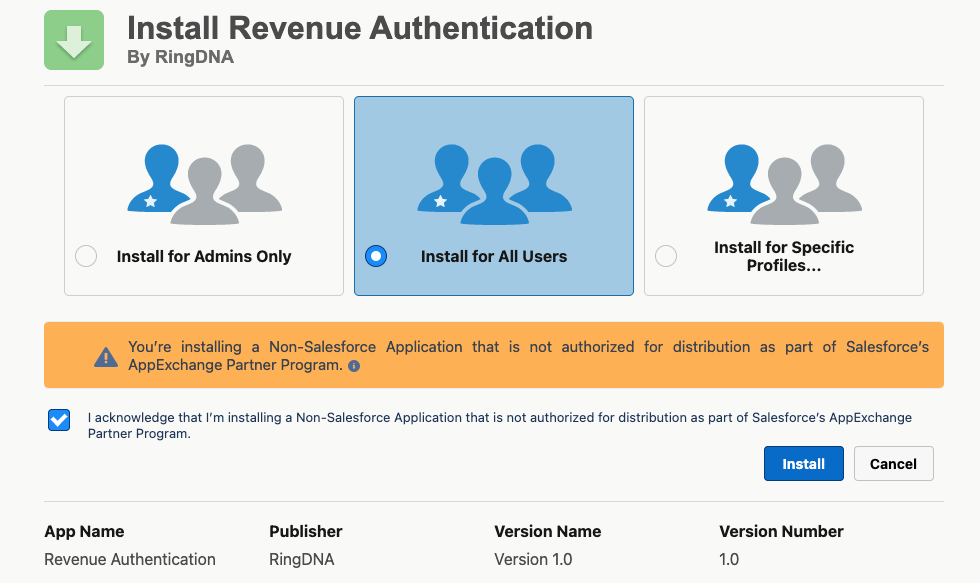
Task: Click the 'I acknowledge' statement text
Action: coord(500,425)
